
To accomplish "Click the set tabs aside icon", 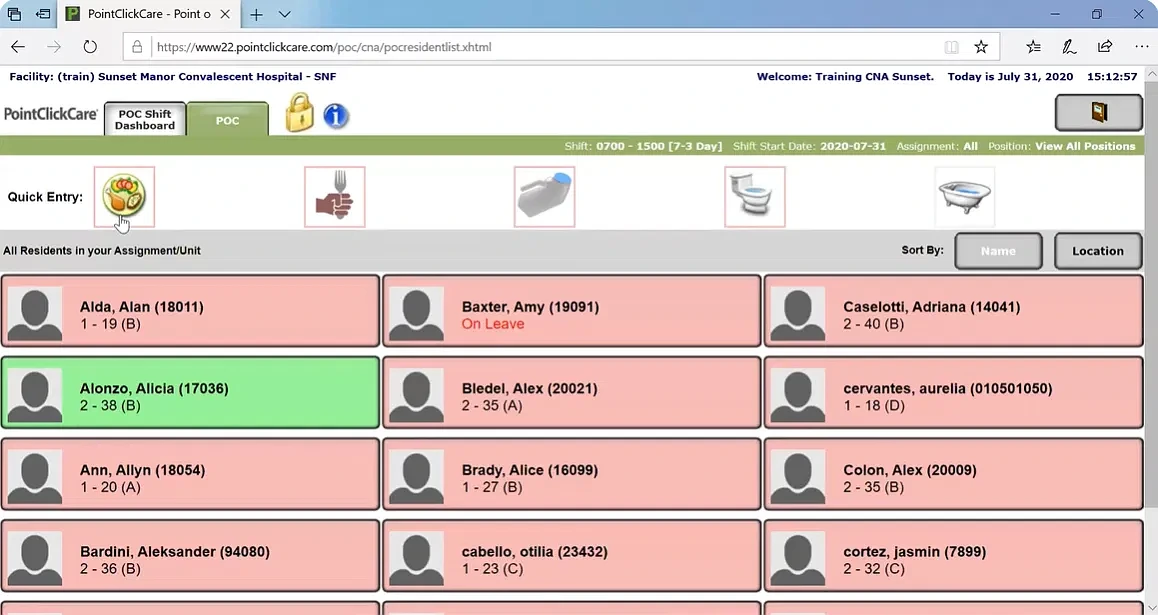I will point(43,14).
